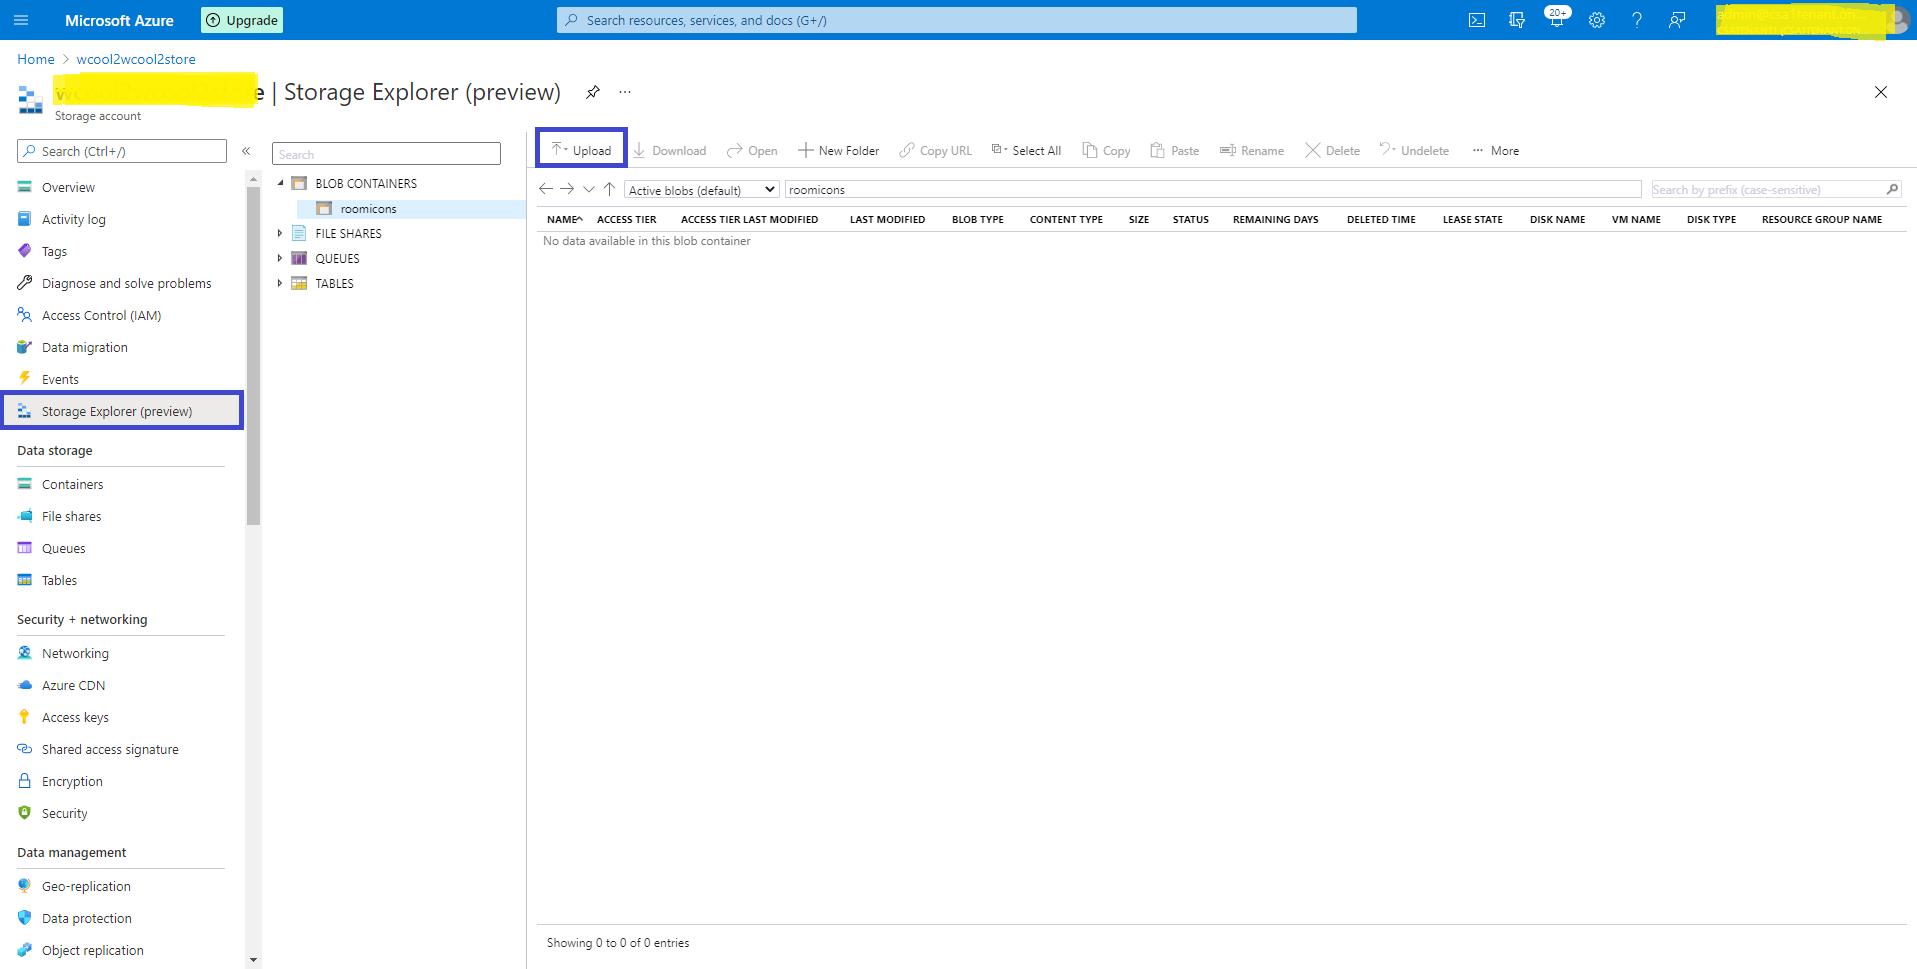
Task: Click the Delete toolbar button
Action: click(1333, 151)
